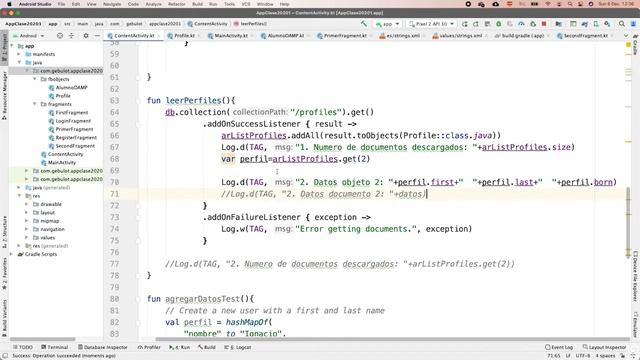640x360 pixels.
Task: Expand the drawable folder
Action: tap(27, 204)
